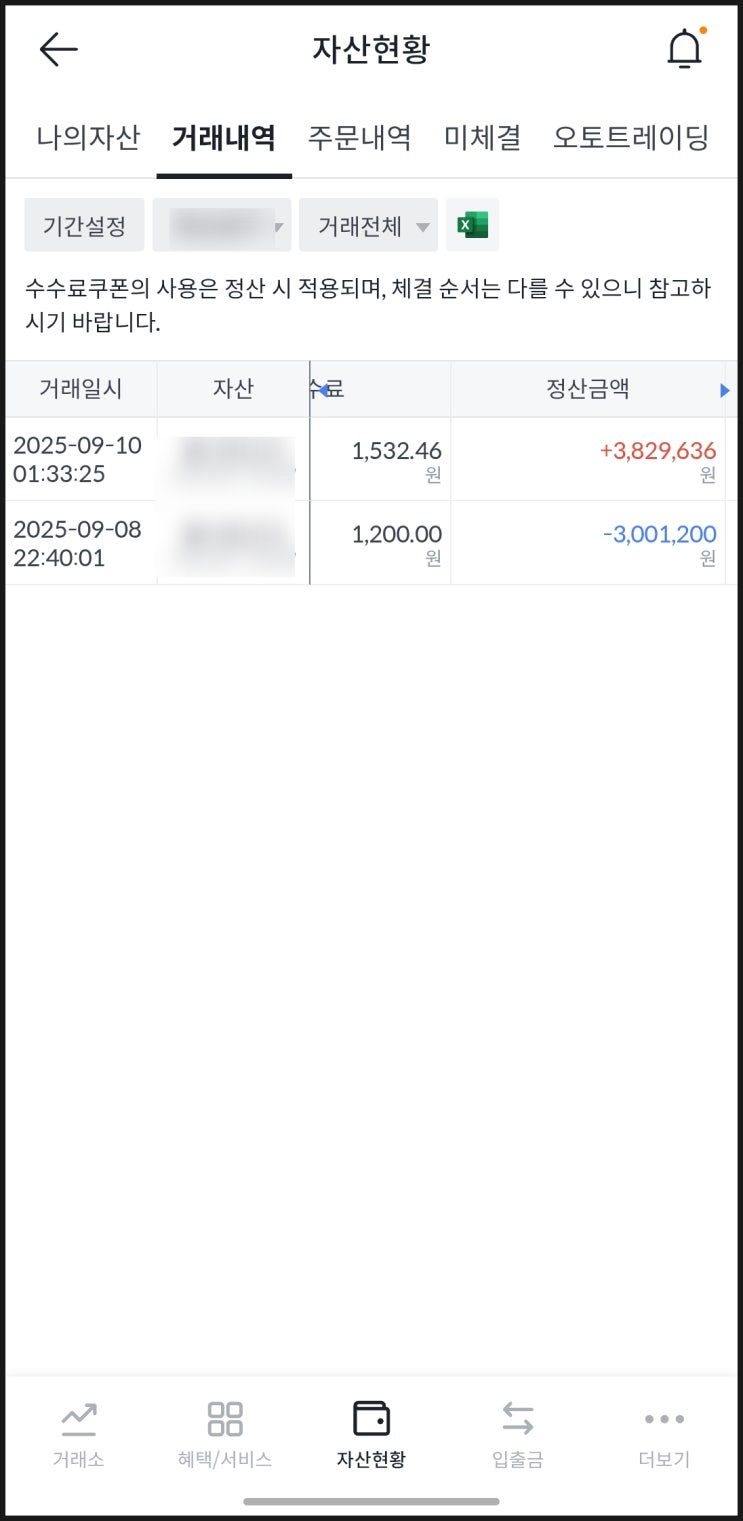Screen dimensions: 743x1521
Task: Tap the back arrow icon
Action: 58,49
